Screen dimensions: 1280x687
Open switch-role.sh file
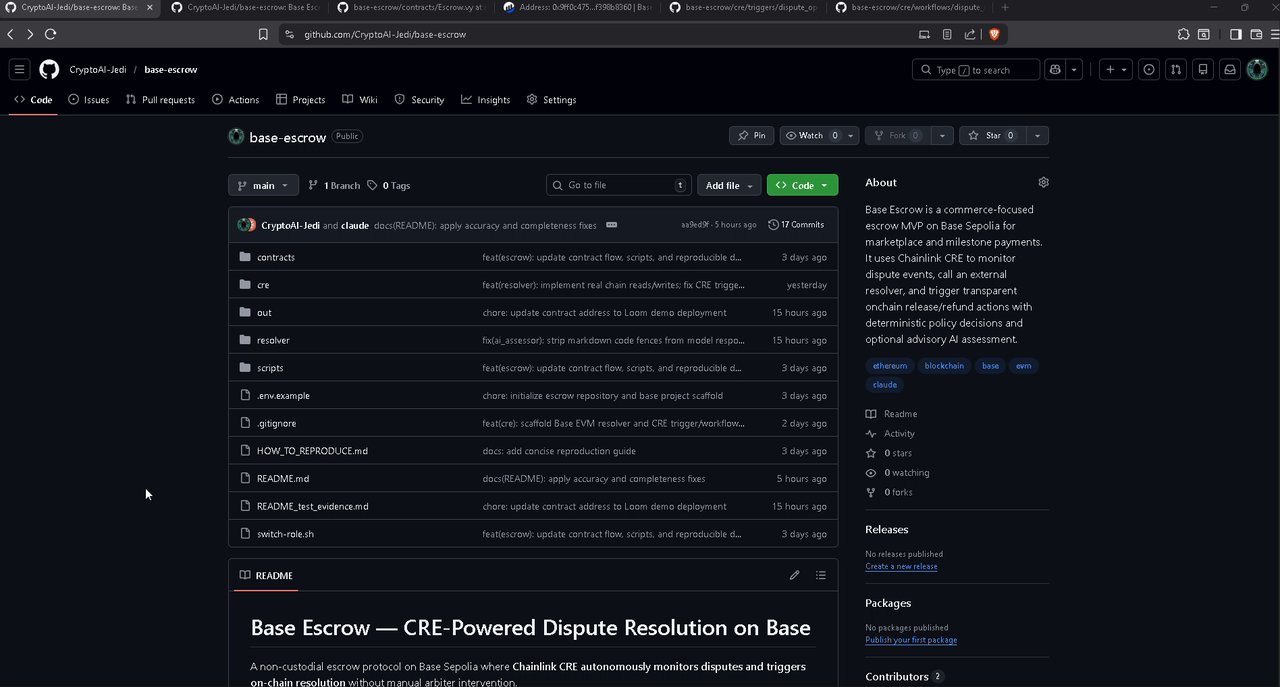click(285, 534)
